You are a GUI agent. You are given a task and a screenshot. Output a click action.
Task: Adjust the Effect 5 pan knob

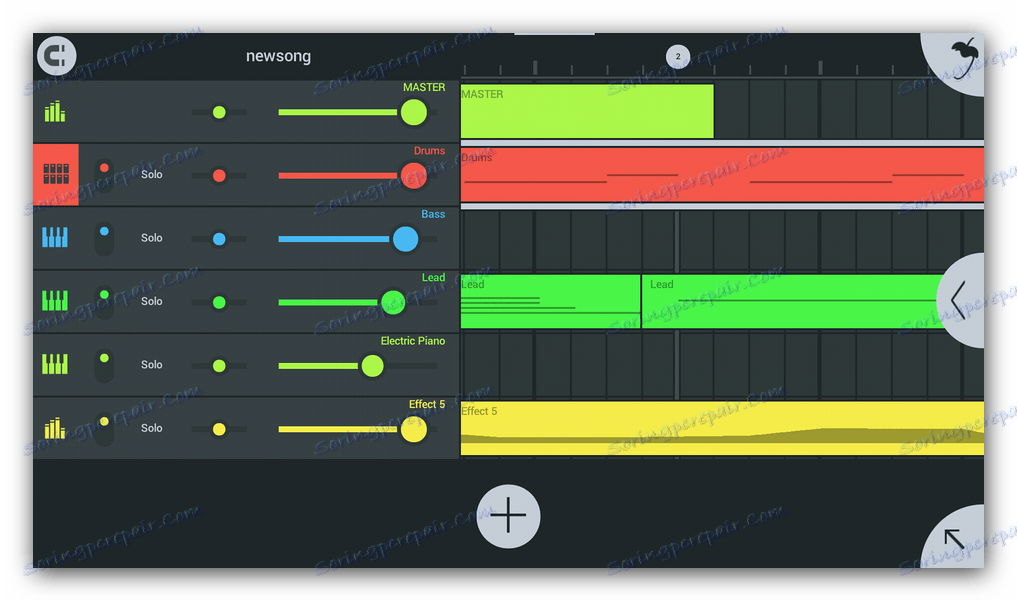(x=219, y=429)
